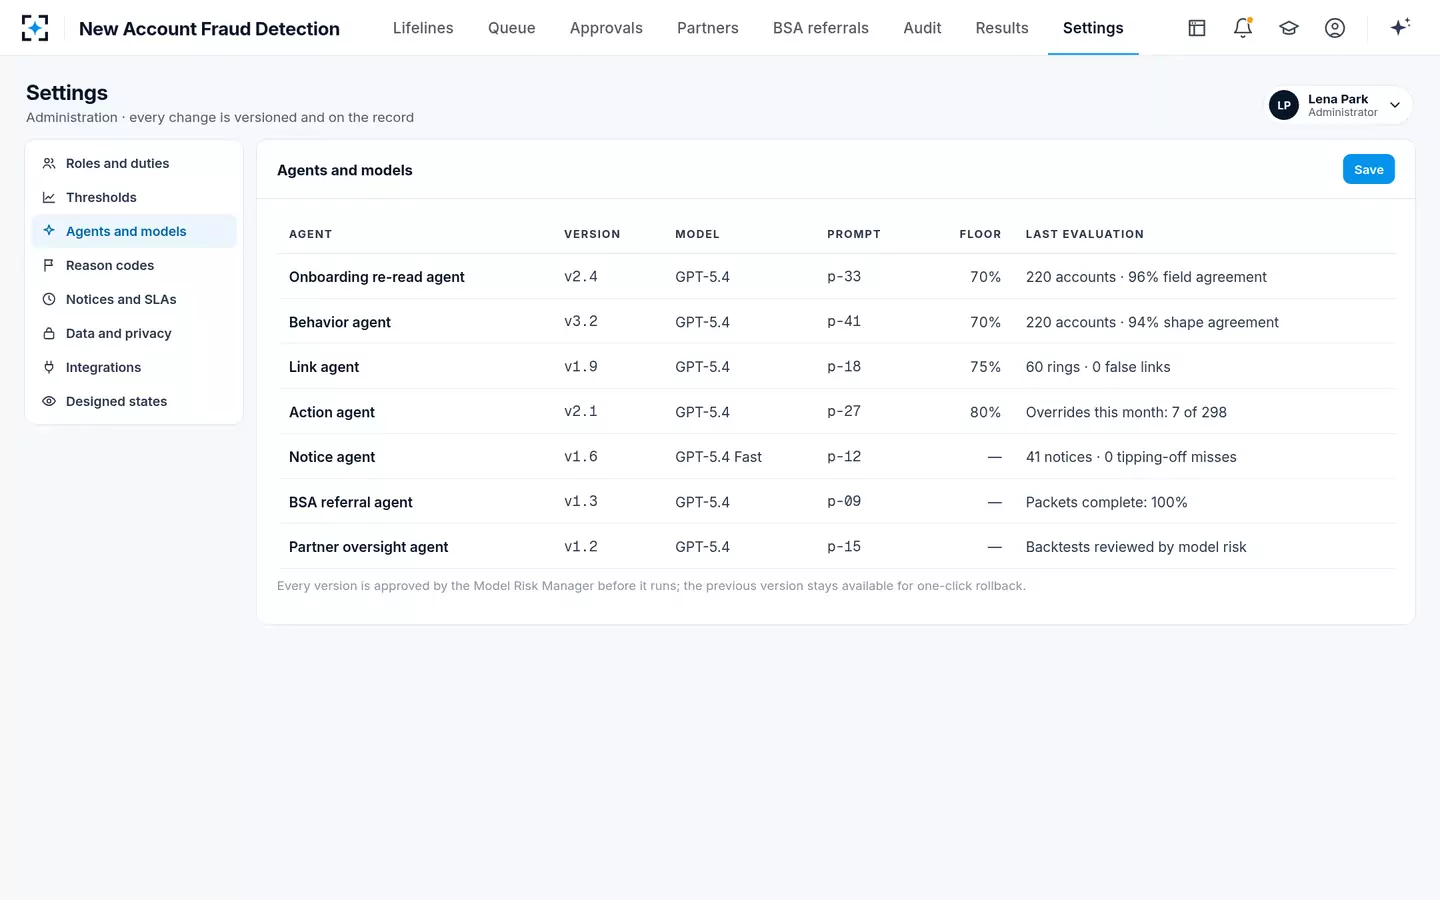The height and width of the screenshot is (900, 1440).
Task: Open the Audit tab
Action: (922, 28)
